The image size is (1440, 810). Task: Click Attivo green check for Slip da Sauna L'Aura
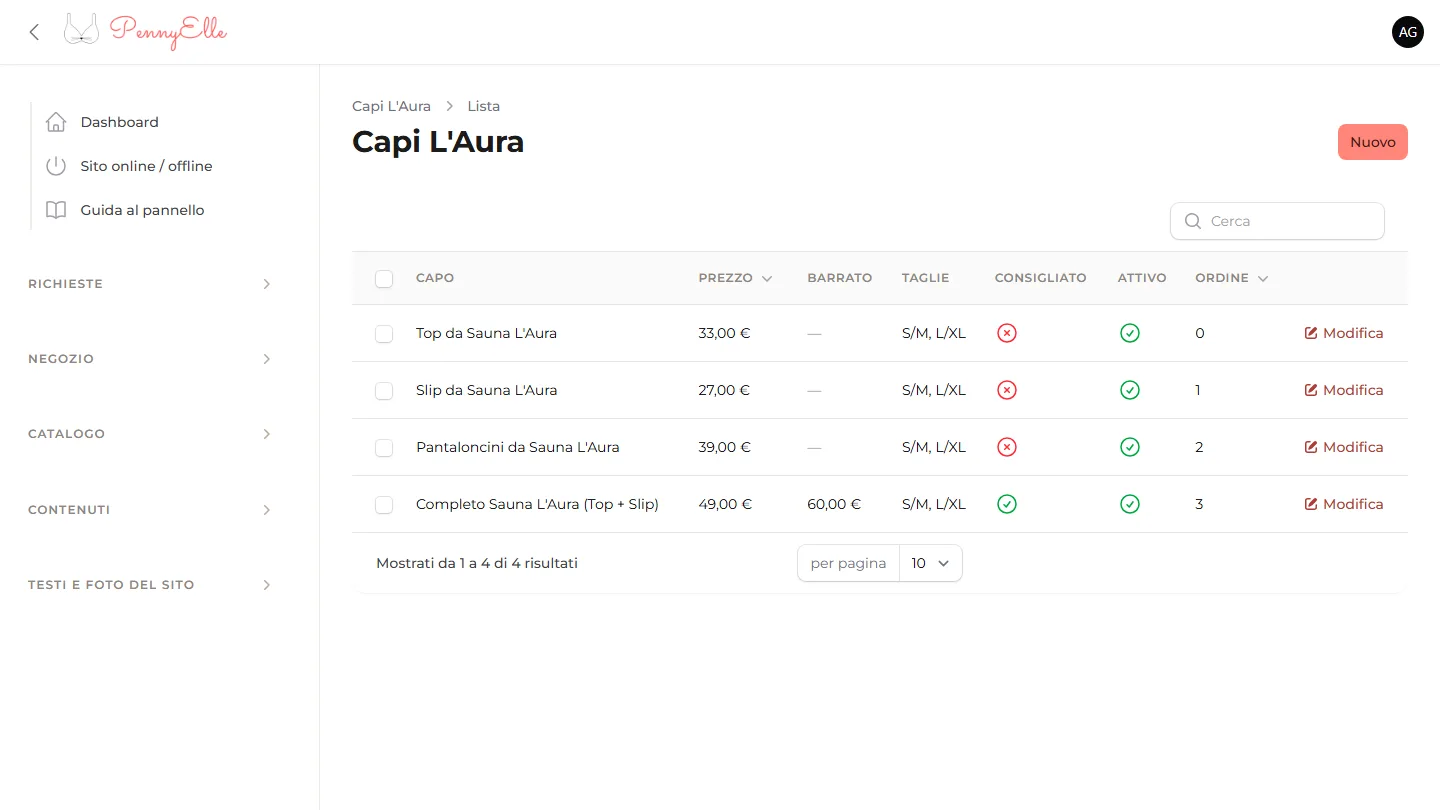(1130, 390)
